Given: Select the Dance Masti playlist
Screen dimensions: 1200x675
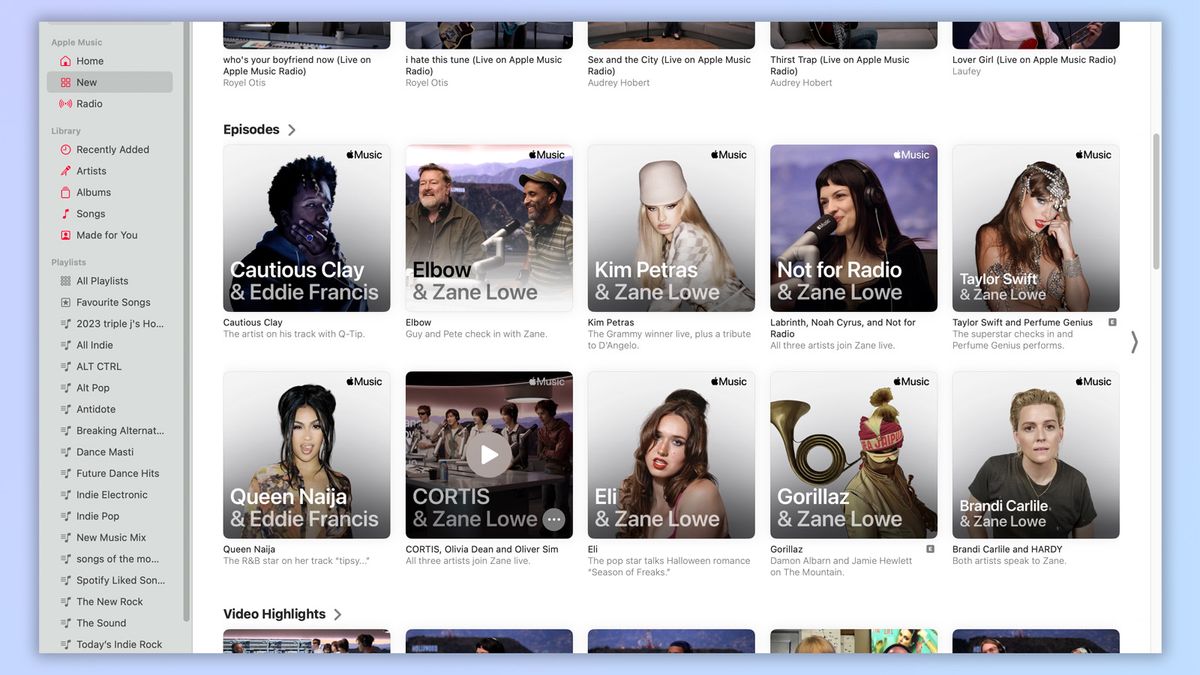Looking at the screenshot, I should [x=110, y=452].
